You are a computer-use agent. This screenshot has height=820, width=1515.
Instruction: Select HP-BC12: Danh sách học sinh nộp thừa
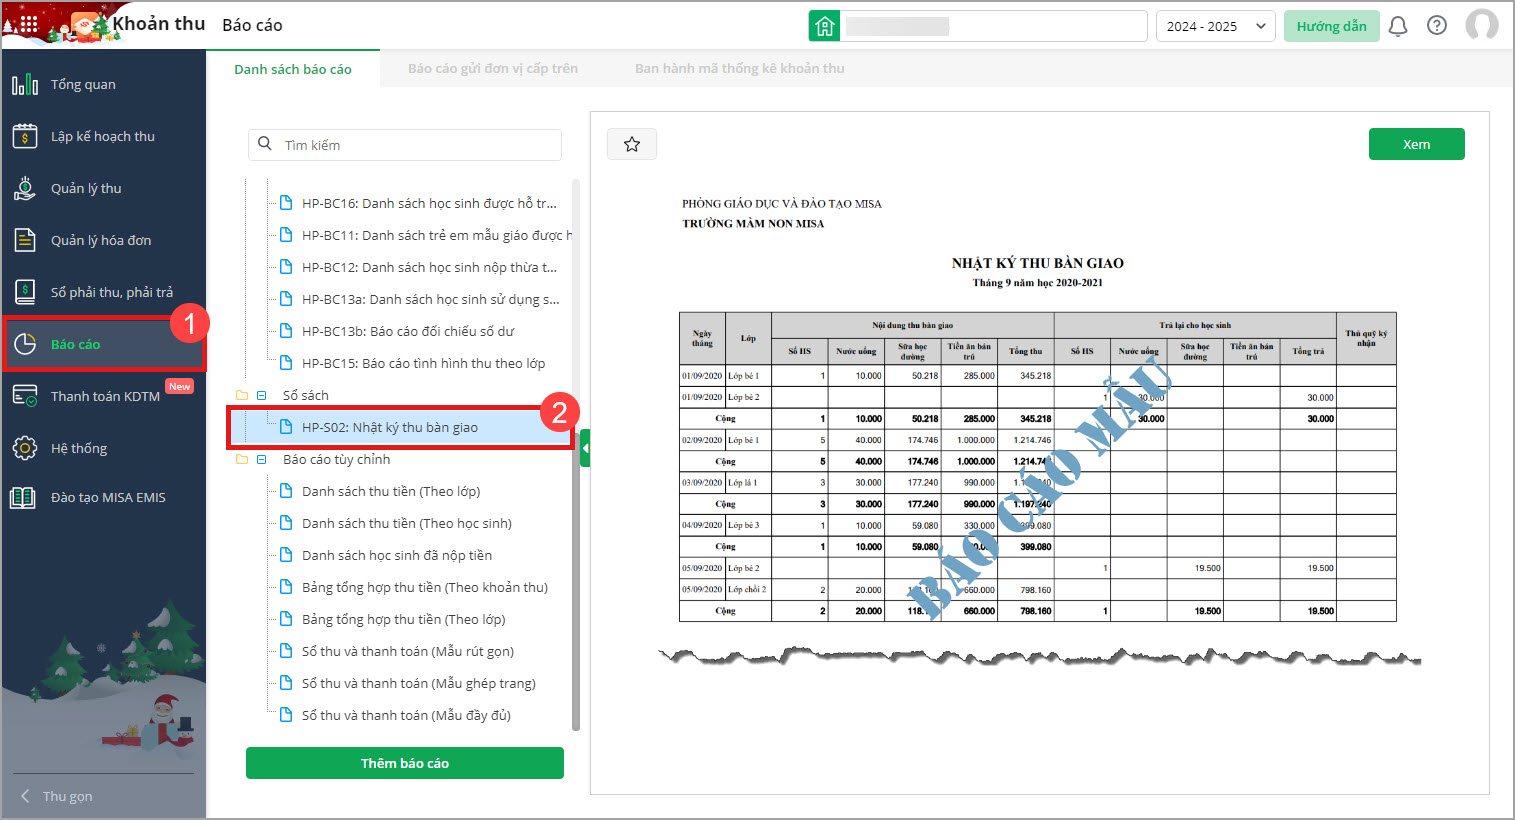click(429, 267)
